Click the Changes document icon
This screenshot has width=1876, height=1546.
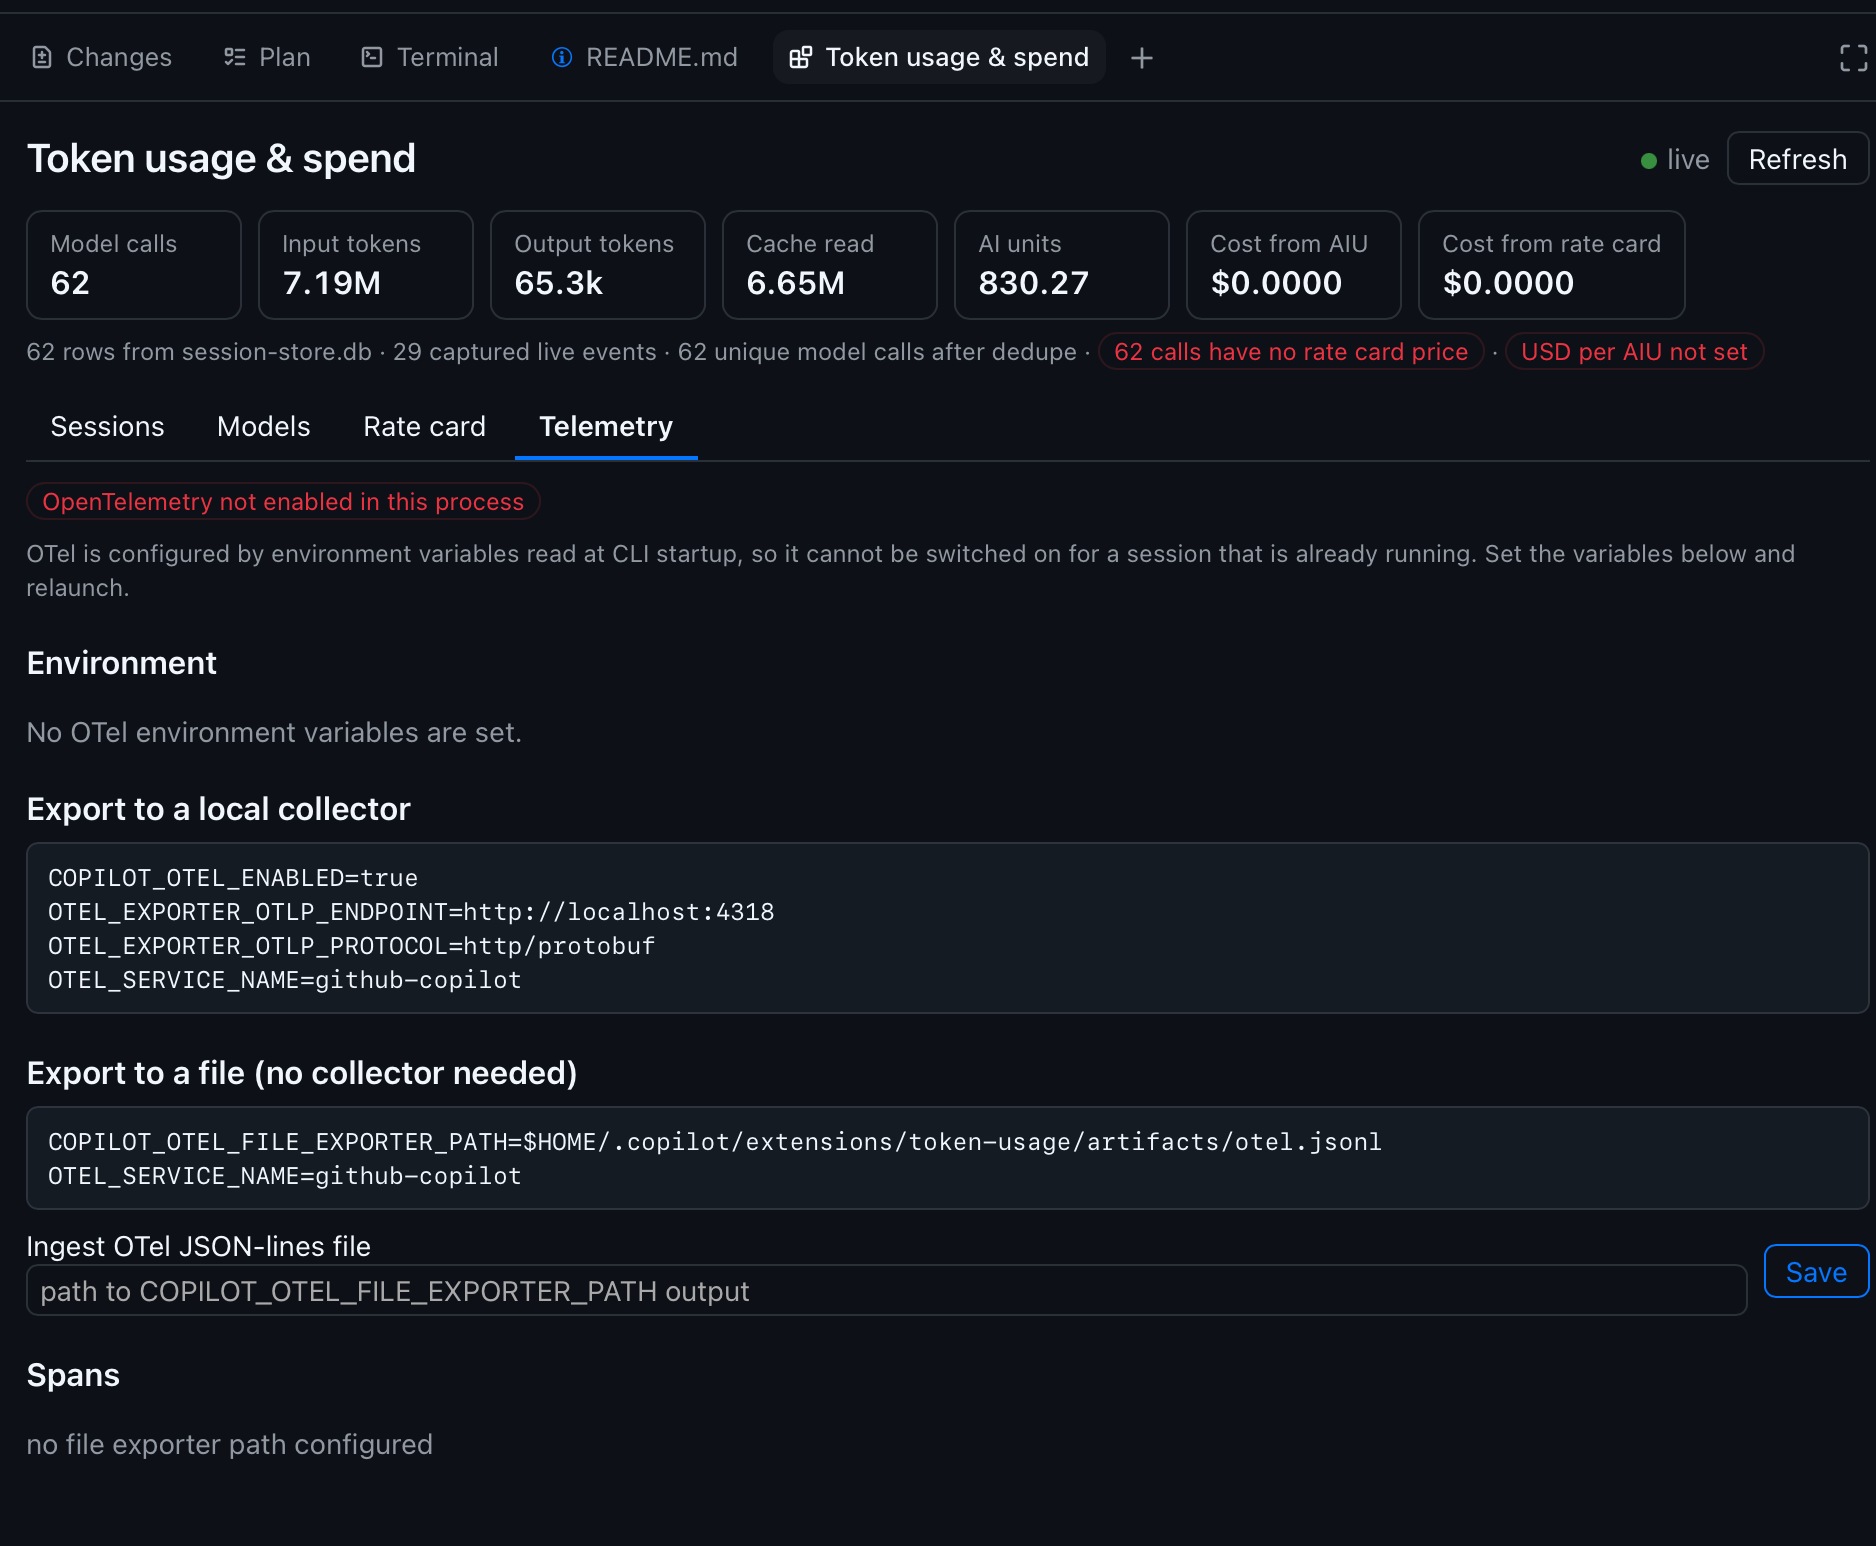(x=42, y=57)
